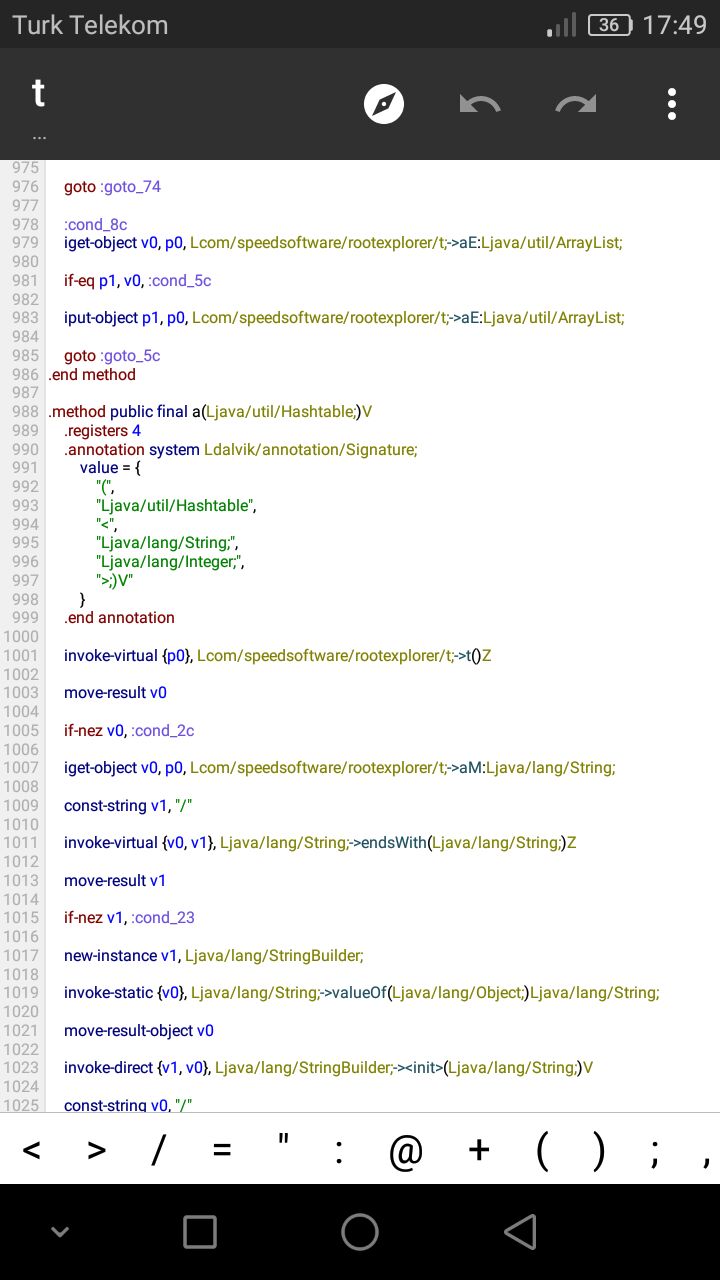Screen dimensions: 720x1280
Task: Tap the 'new-instance v1' StringBuilder line
Action: 214,956
